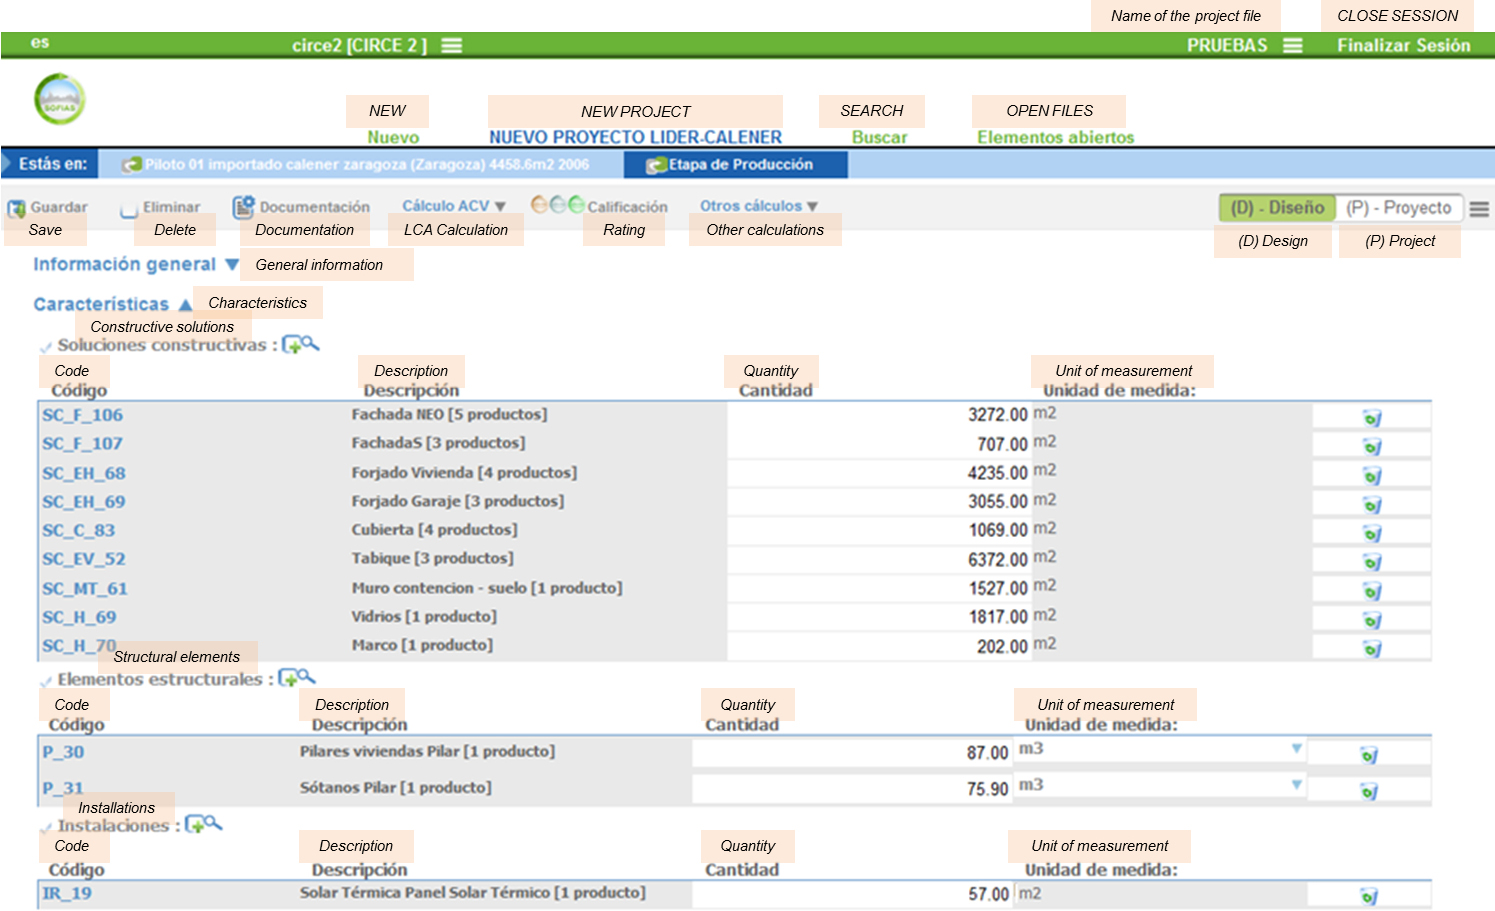Click the description 'Forjado Vivienda [4 productos]'
Image resolution: width=1495 pixels, height=911 pixels.
(x=464, y=472)
